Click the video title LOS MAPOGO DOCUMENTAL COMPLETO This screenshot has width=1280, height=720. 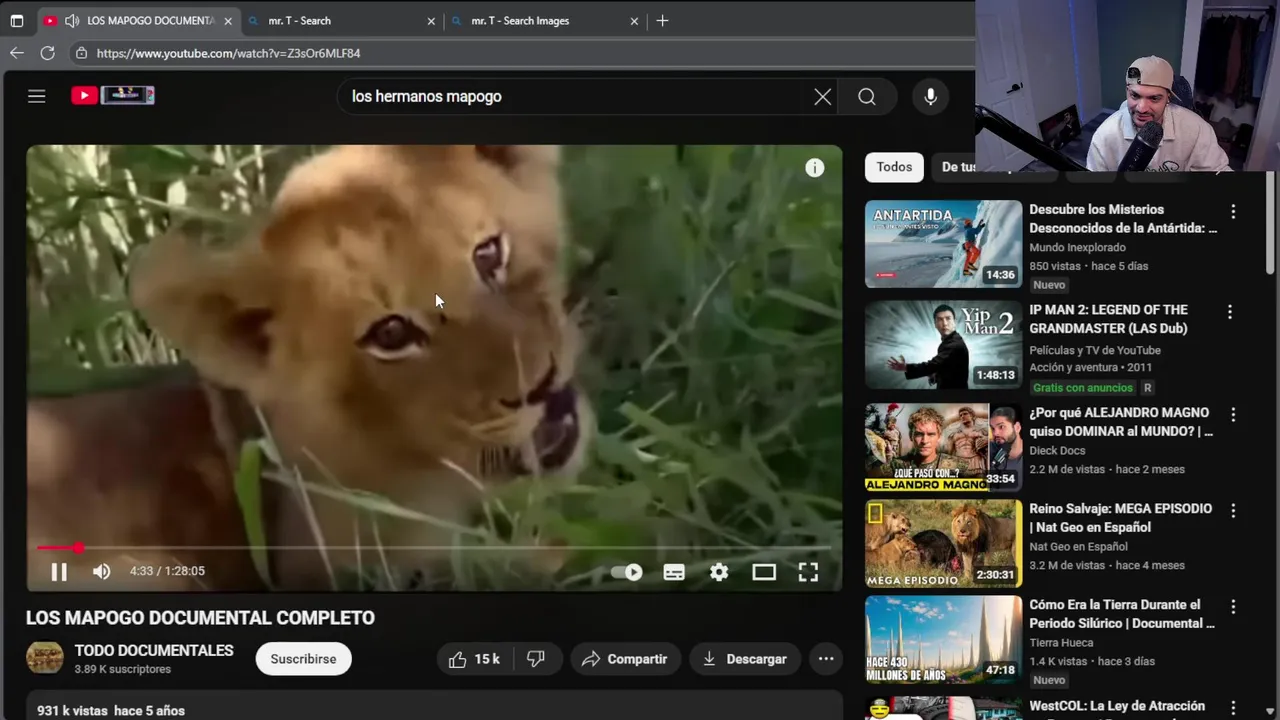(200, 618)
